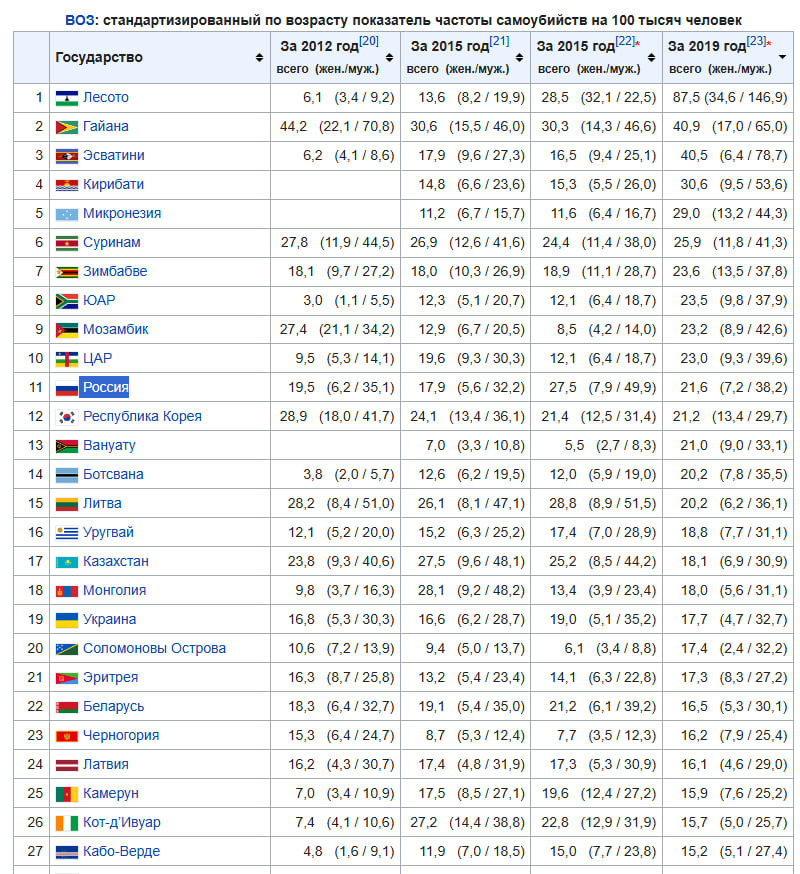Click the Russian flag icon

(67, 388)
